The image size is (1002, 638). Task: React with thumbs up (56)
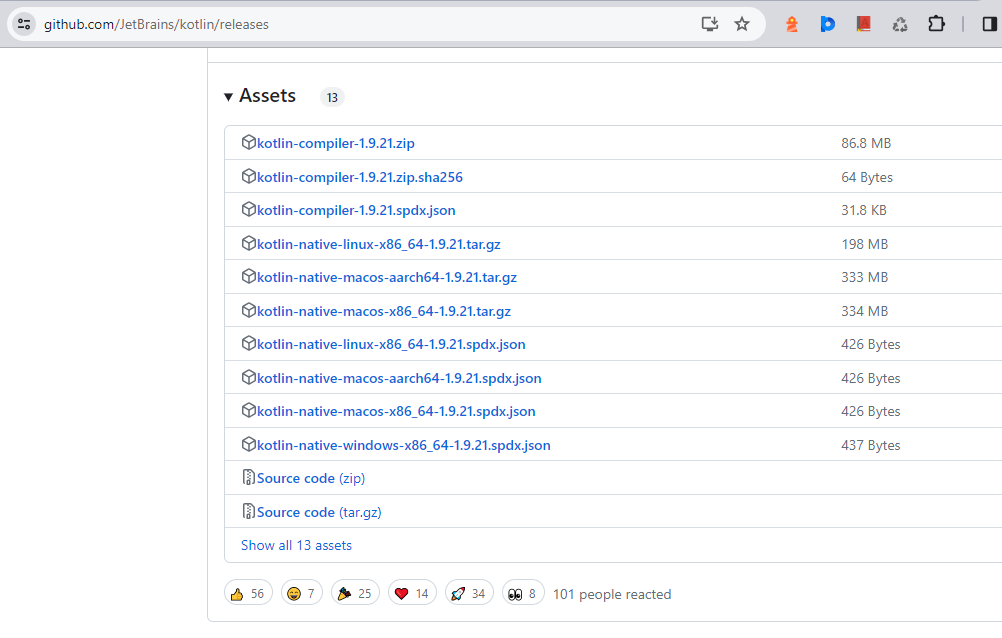point(248,594)
